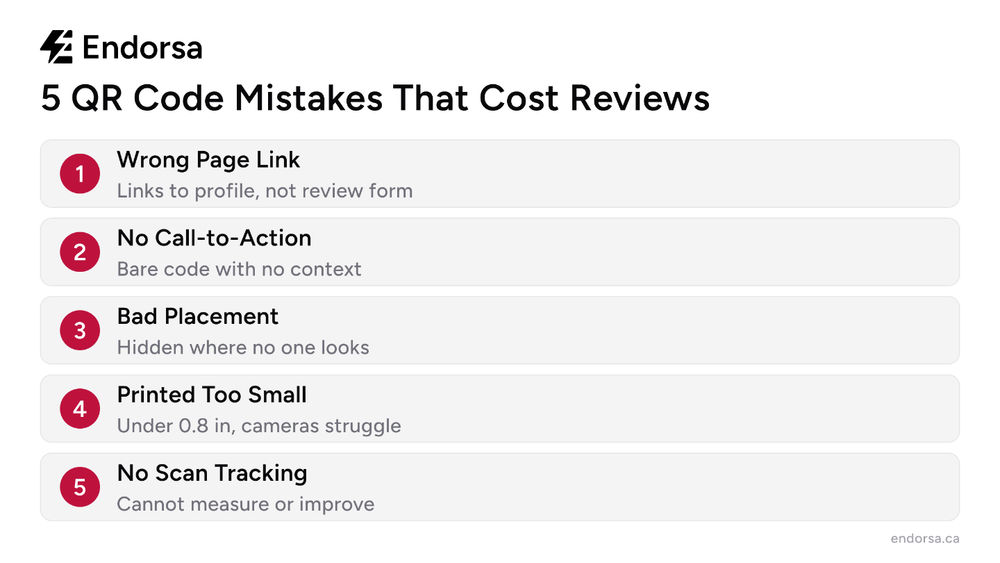Image resolution: width=1000 pixels, height=563 pixels.
Task: Click the 'Bare code with no context' text
Action: [x=239, y=269]
